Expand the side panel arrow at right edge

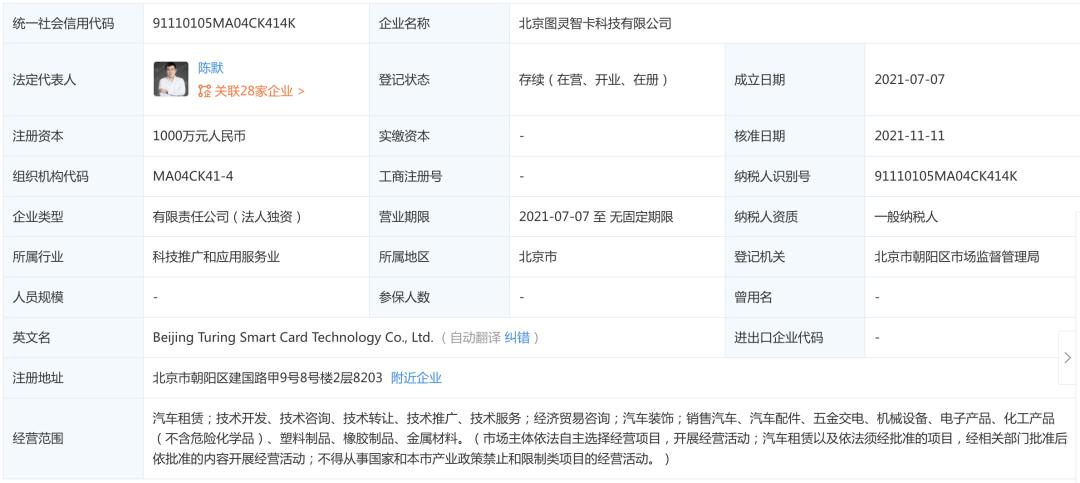1068,358
